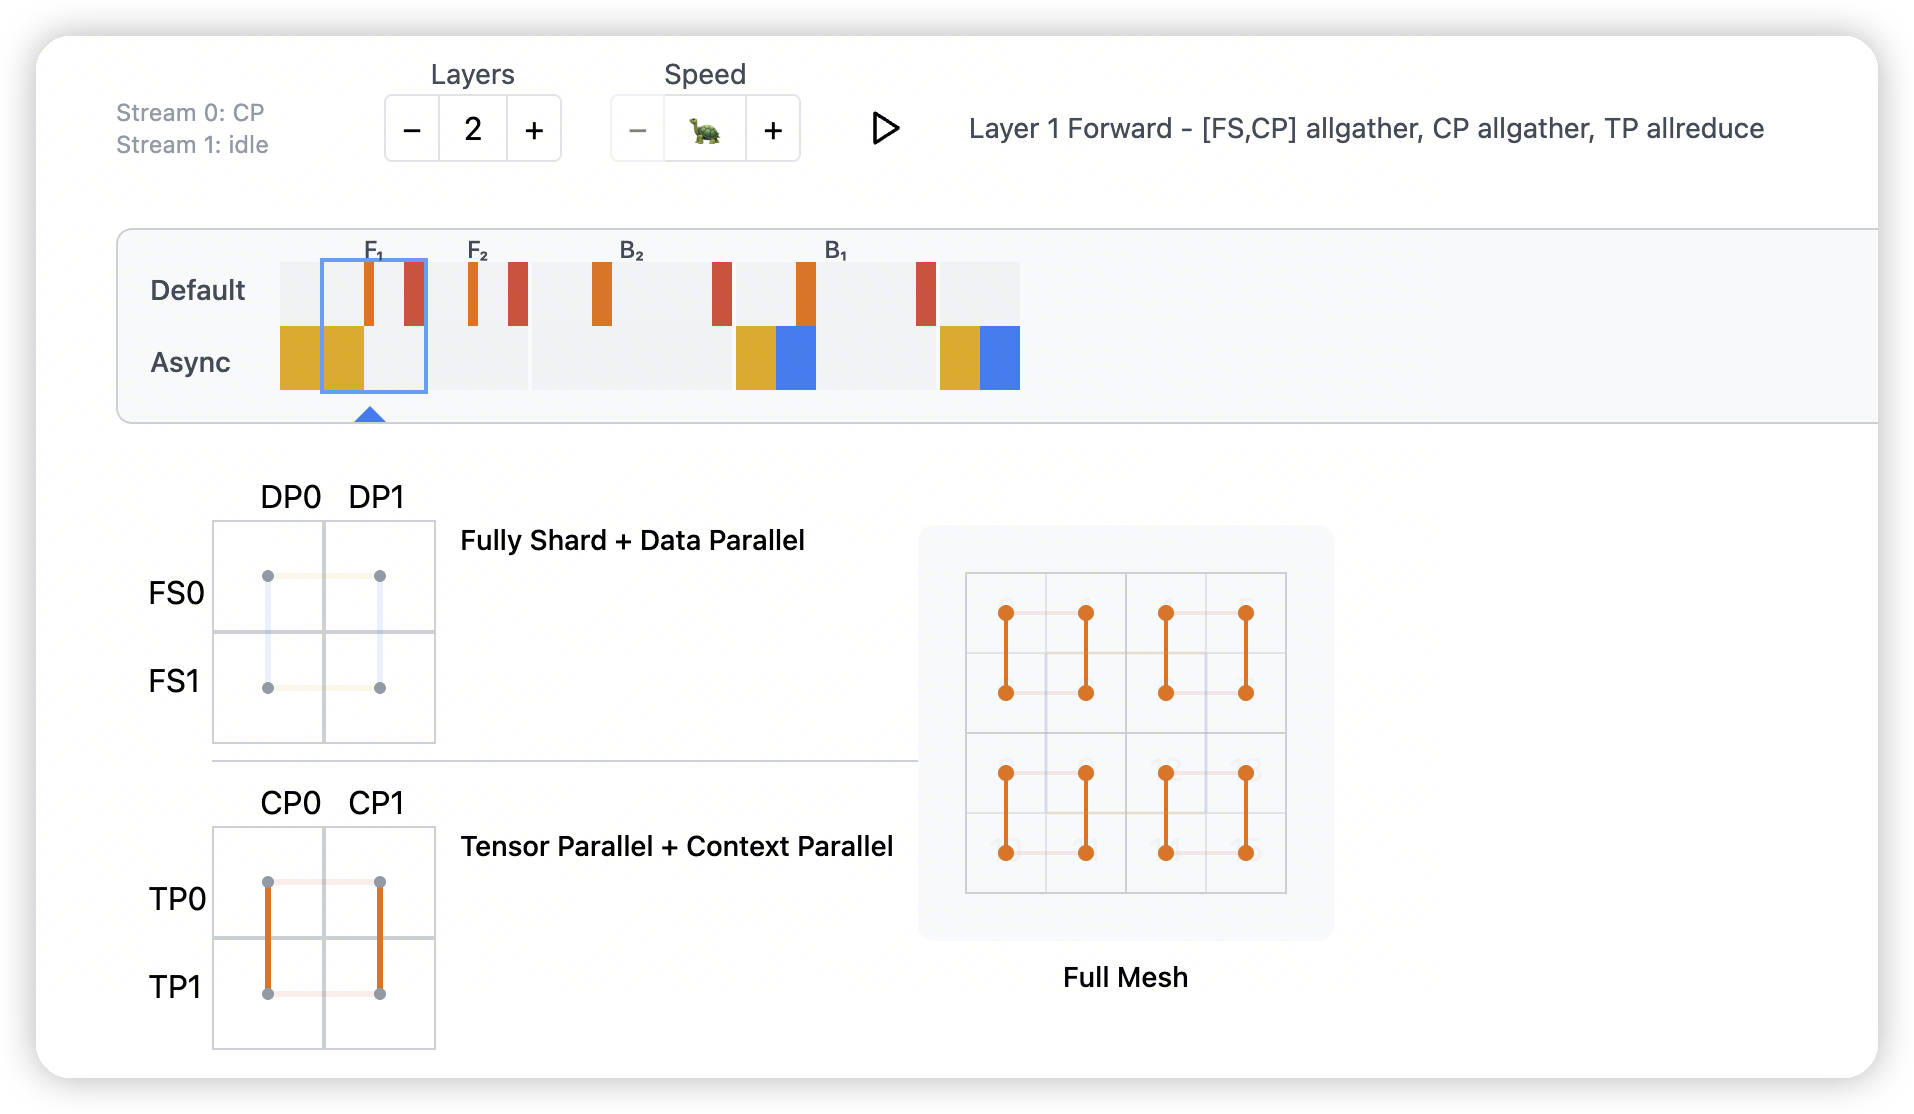Click the Async row label

(190, 362)
